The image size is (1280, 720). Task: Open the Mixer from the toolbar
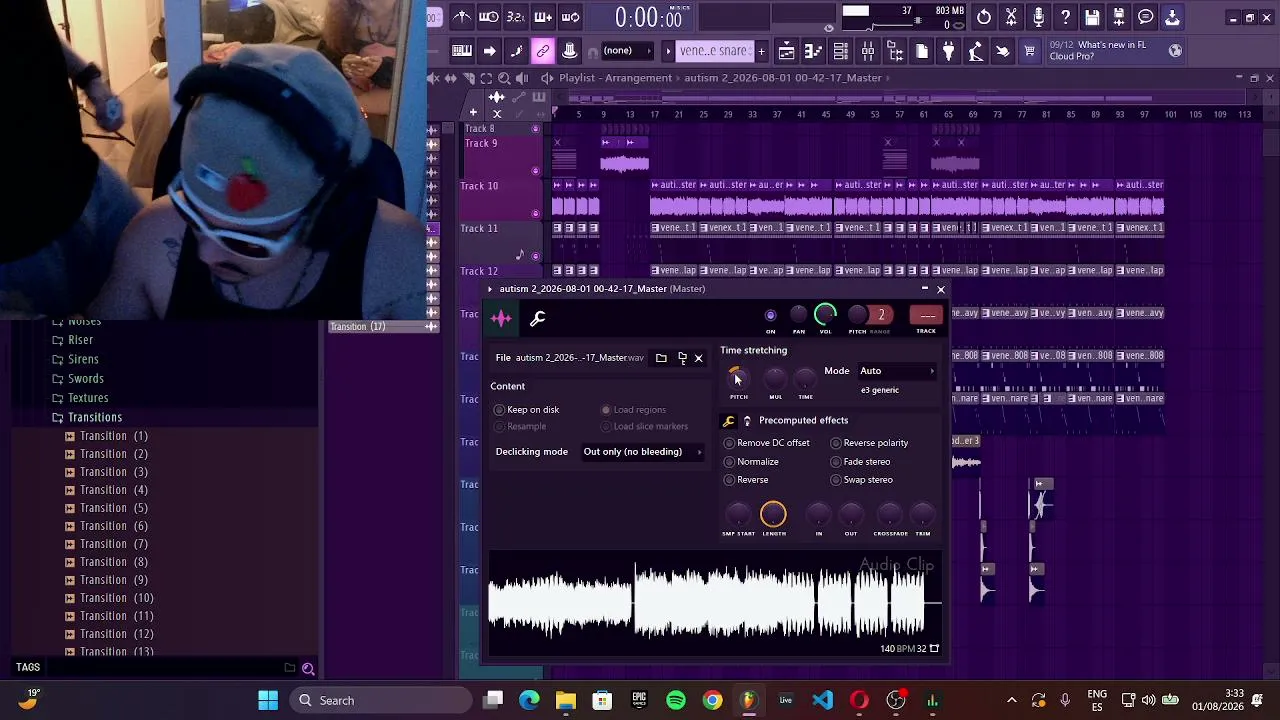click(x=867, y=51)
